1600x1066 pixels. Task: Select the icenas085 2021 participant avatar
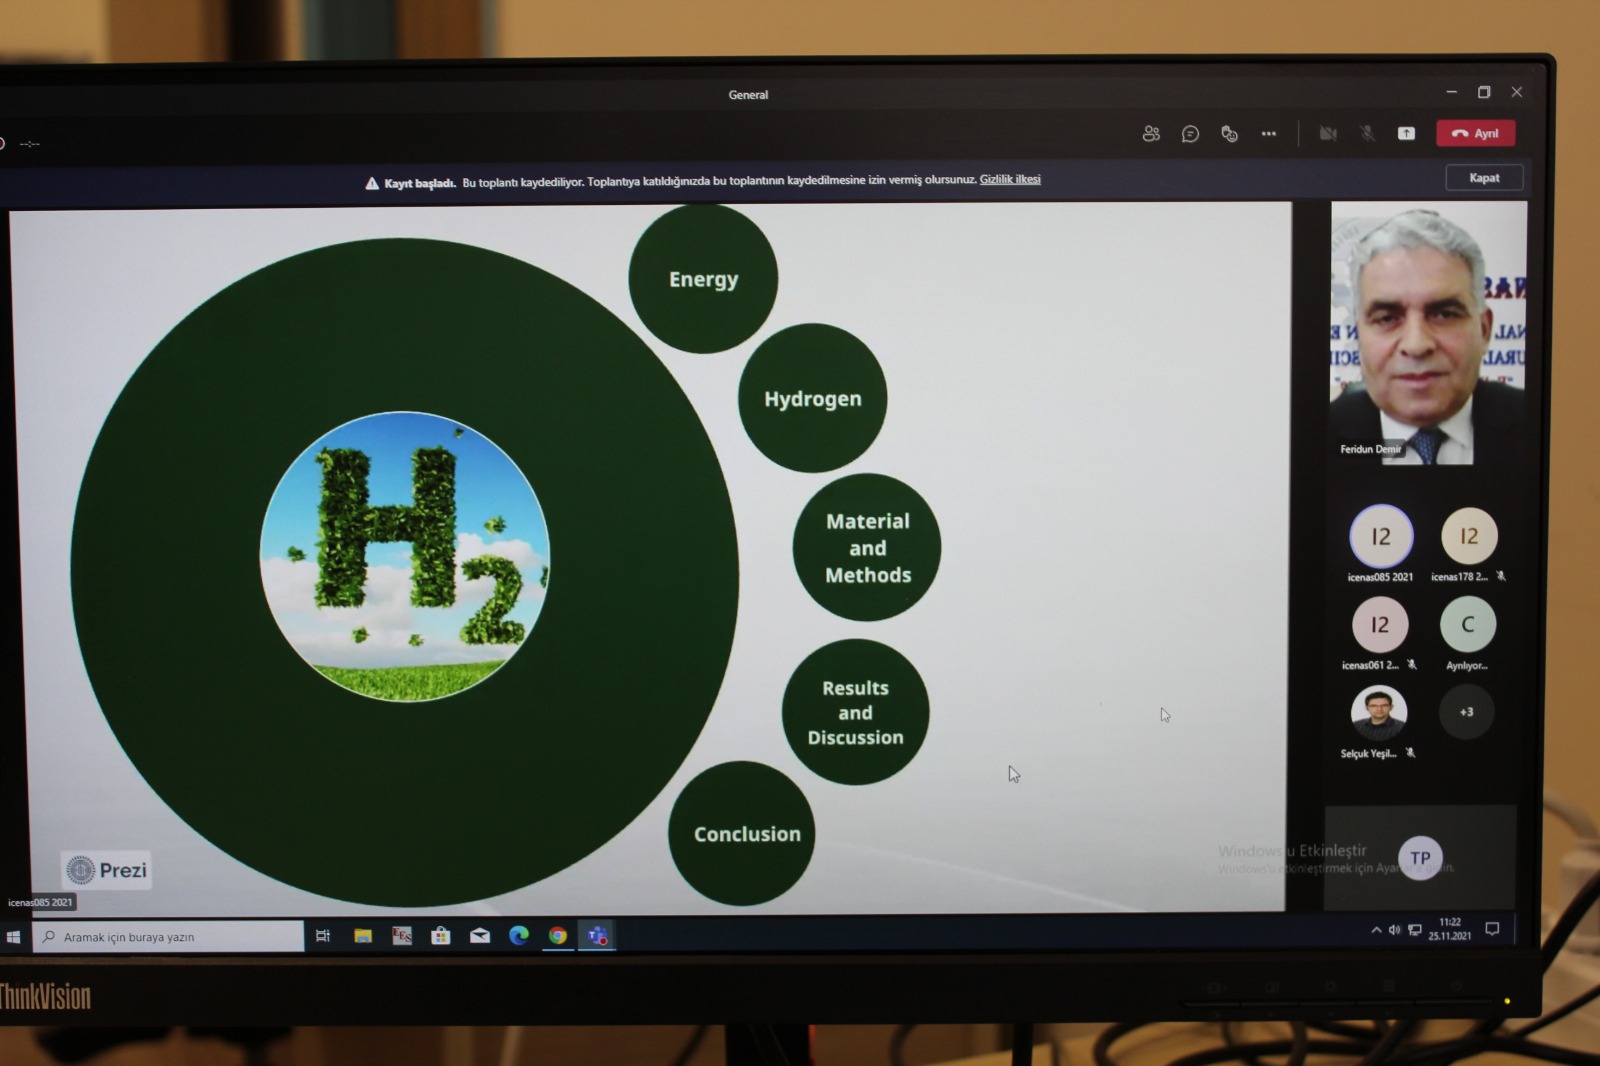click(1381, 536)
